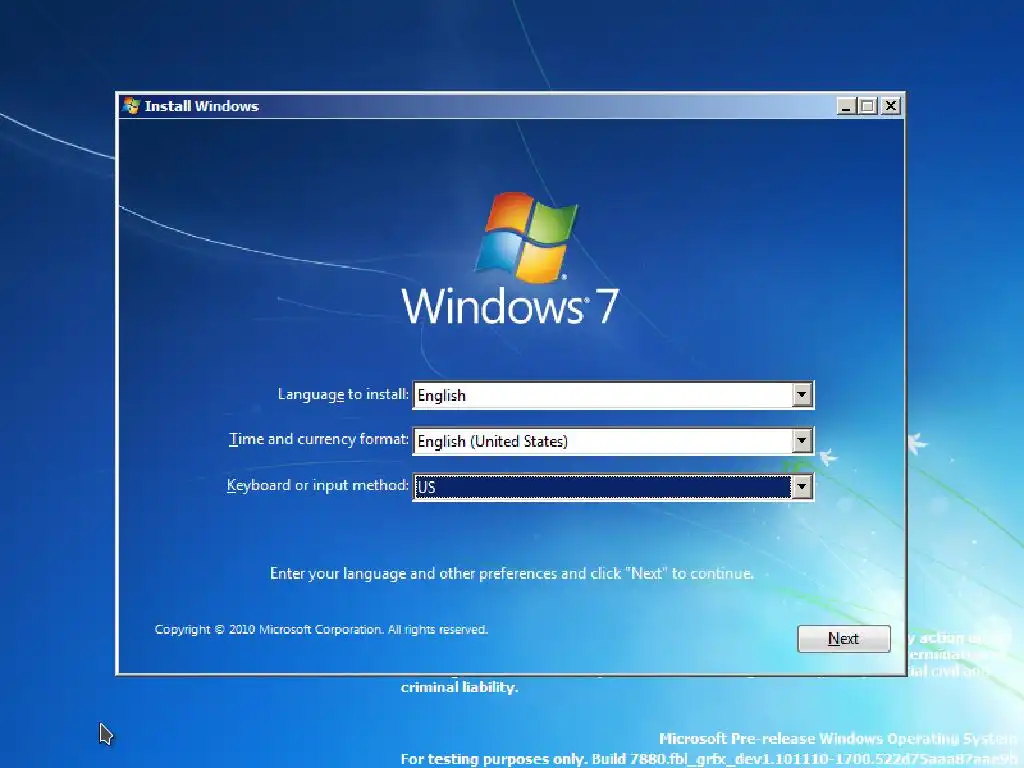Click the Windows 7 flag logo
The height and width of the screenshot is (768, 1024).
[526, 238]
